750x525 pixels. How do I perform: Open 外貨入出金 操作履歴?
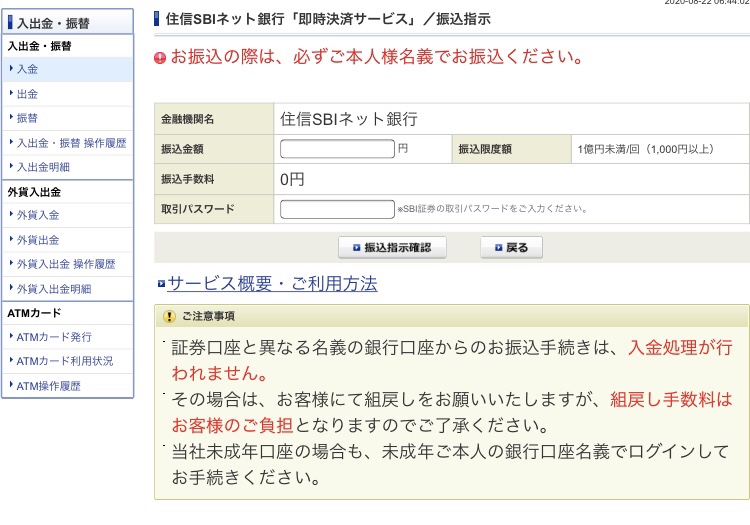coord(66,264)
